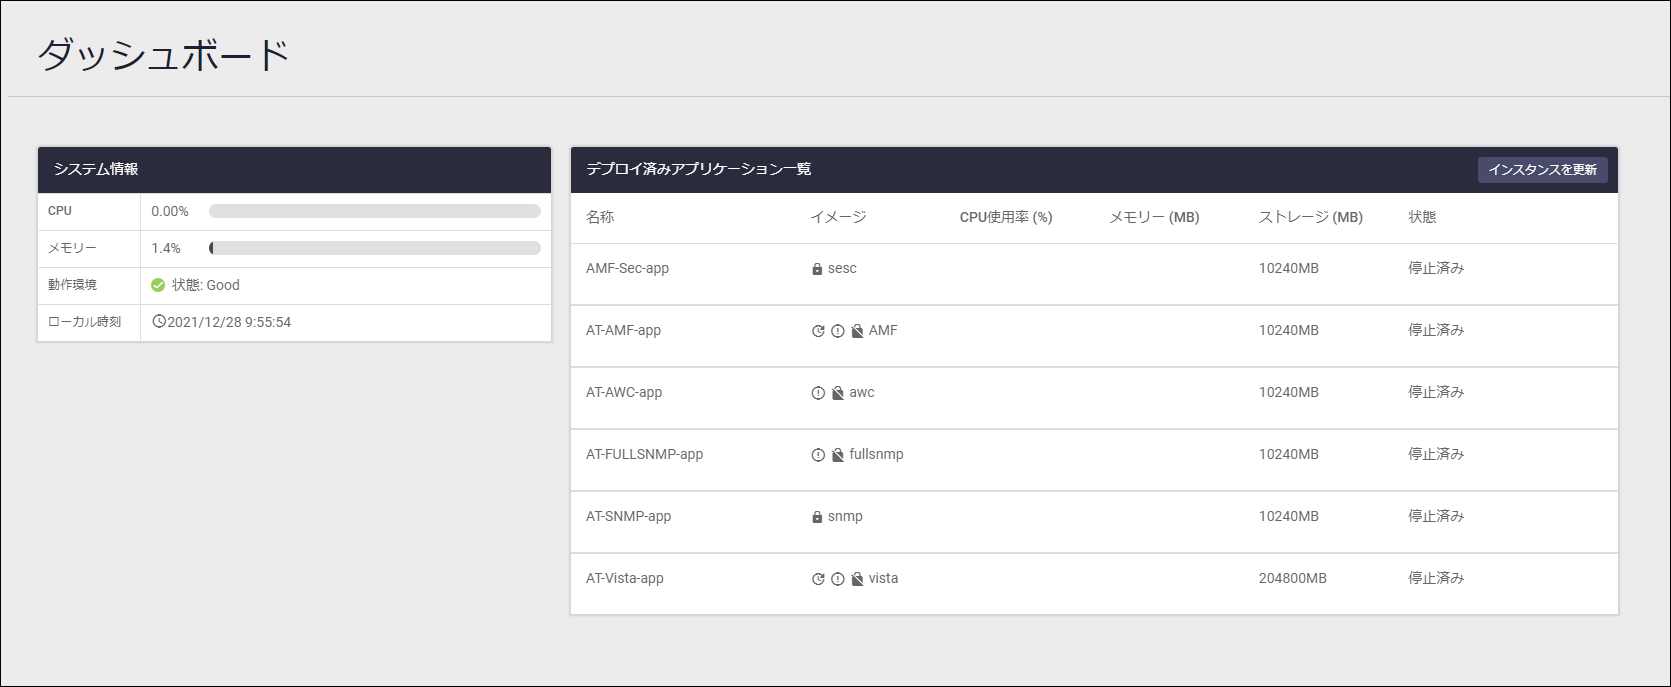
Task: Click the 停止済み status of AT-SNMP-app
Action: pos(1436,516)
